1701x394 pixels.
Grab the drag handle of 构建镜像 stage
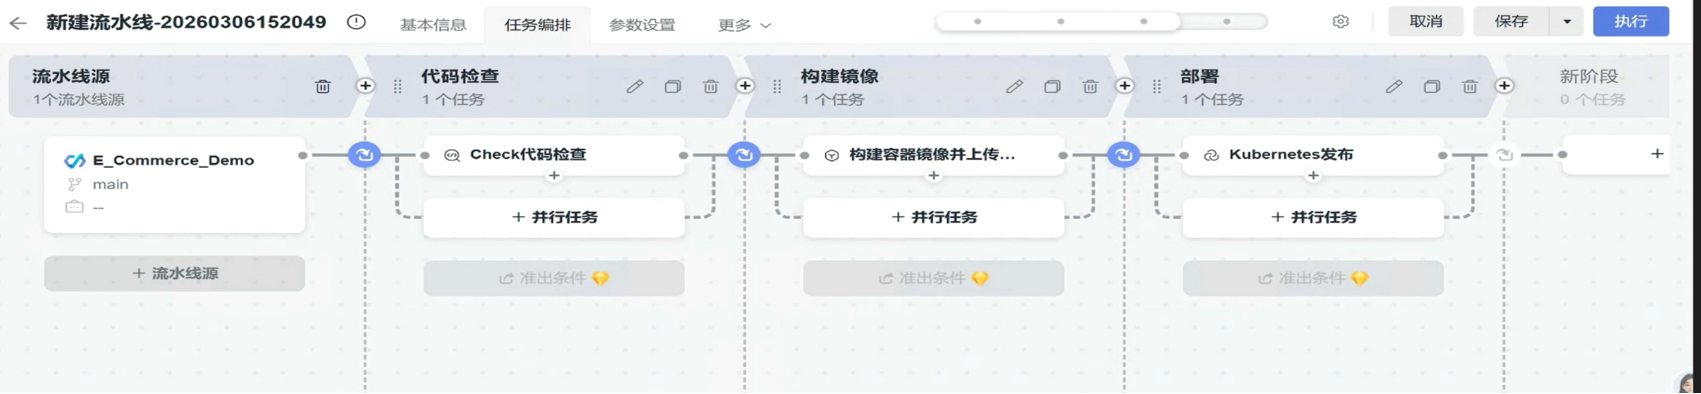click(777, 87)
